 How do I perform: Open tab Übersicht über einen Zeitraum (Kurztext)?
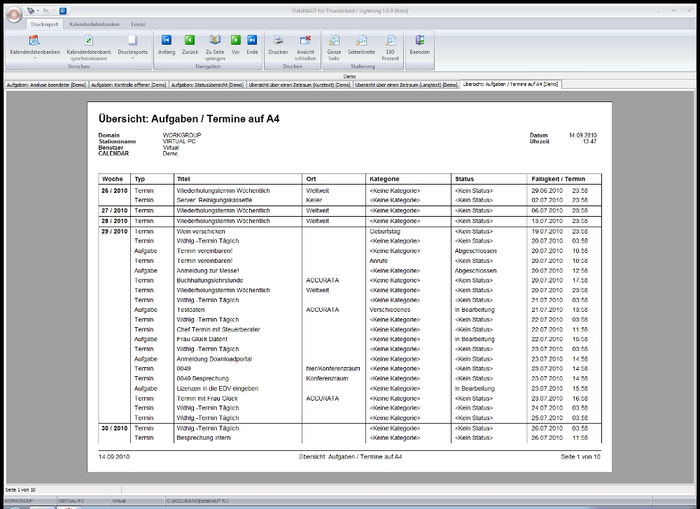pyautogui.click(x=300, y=85)
